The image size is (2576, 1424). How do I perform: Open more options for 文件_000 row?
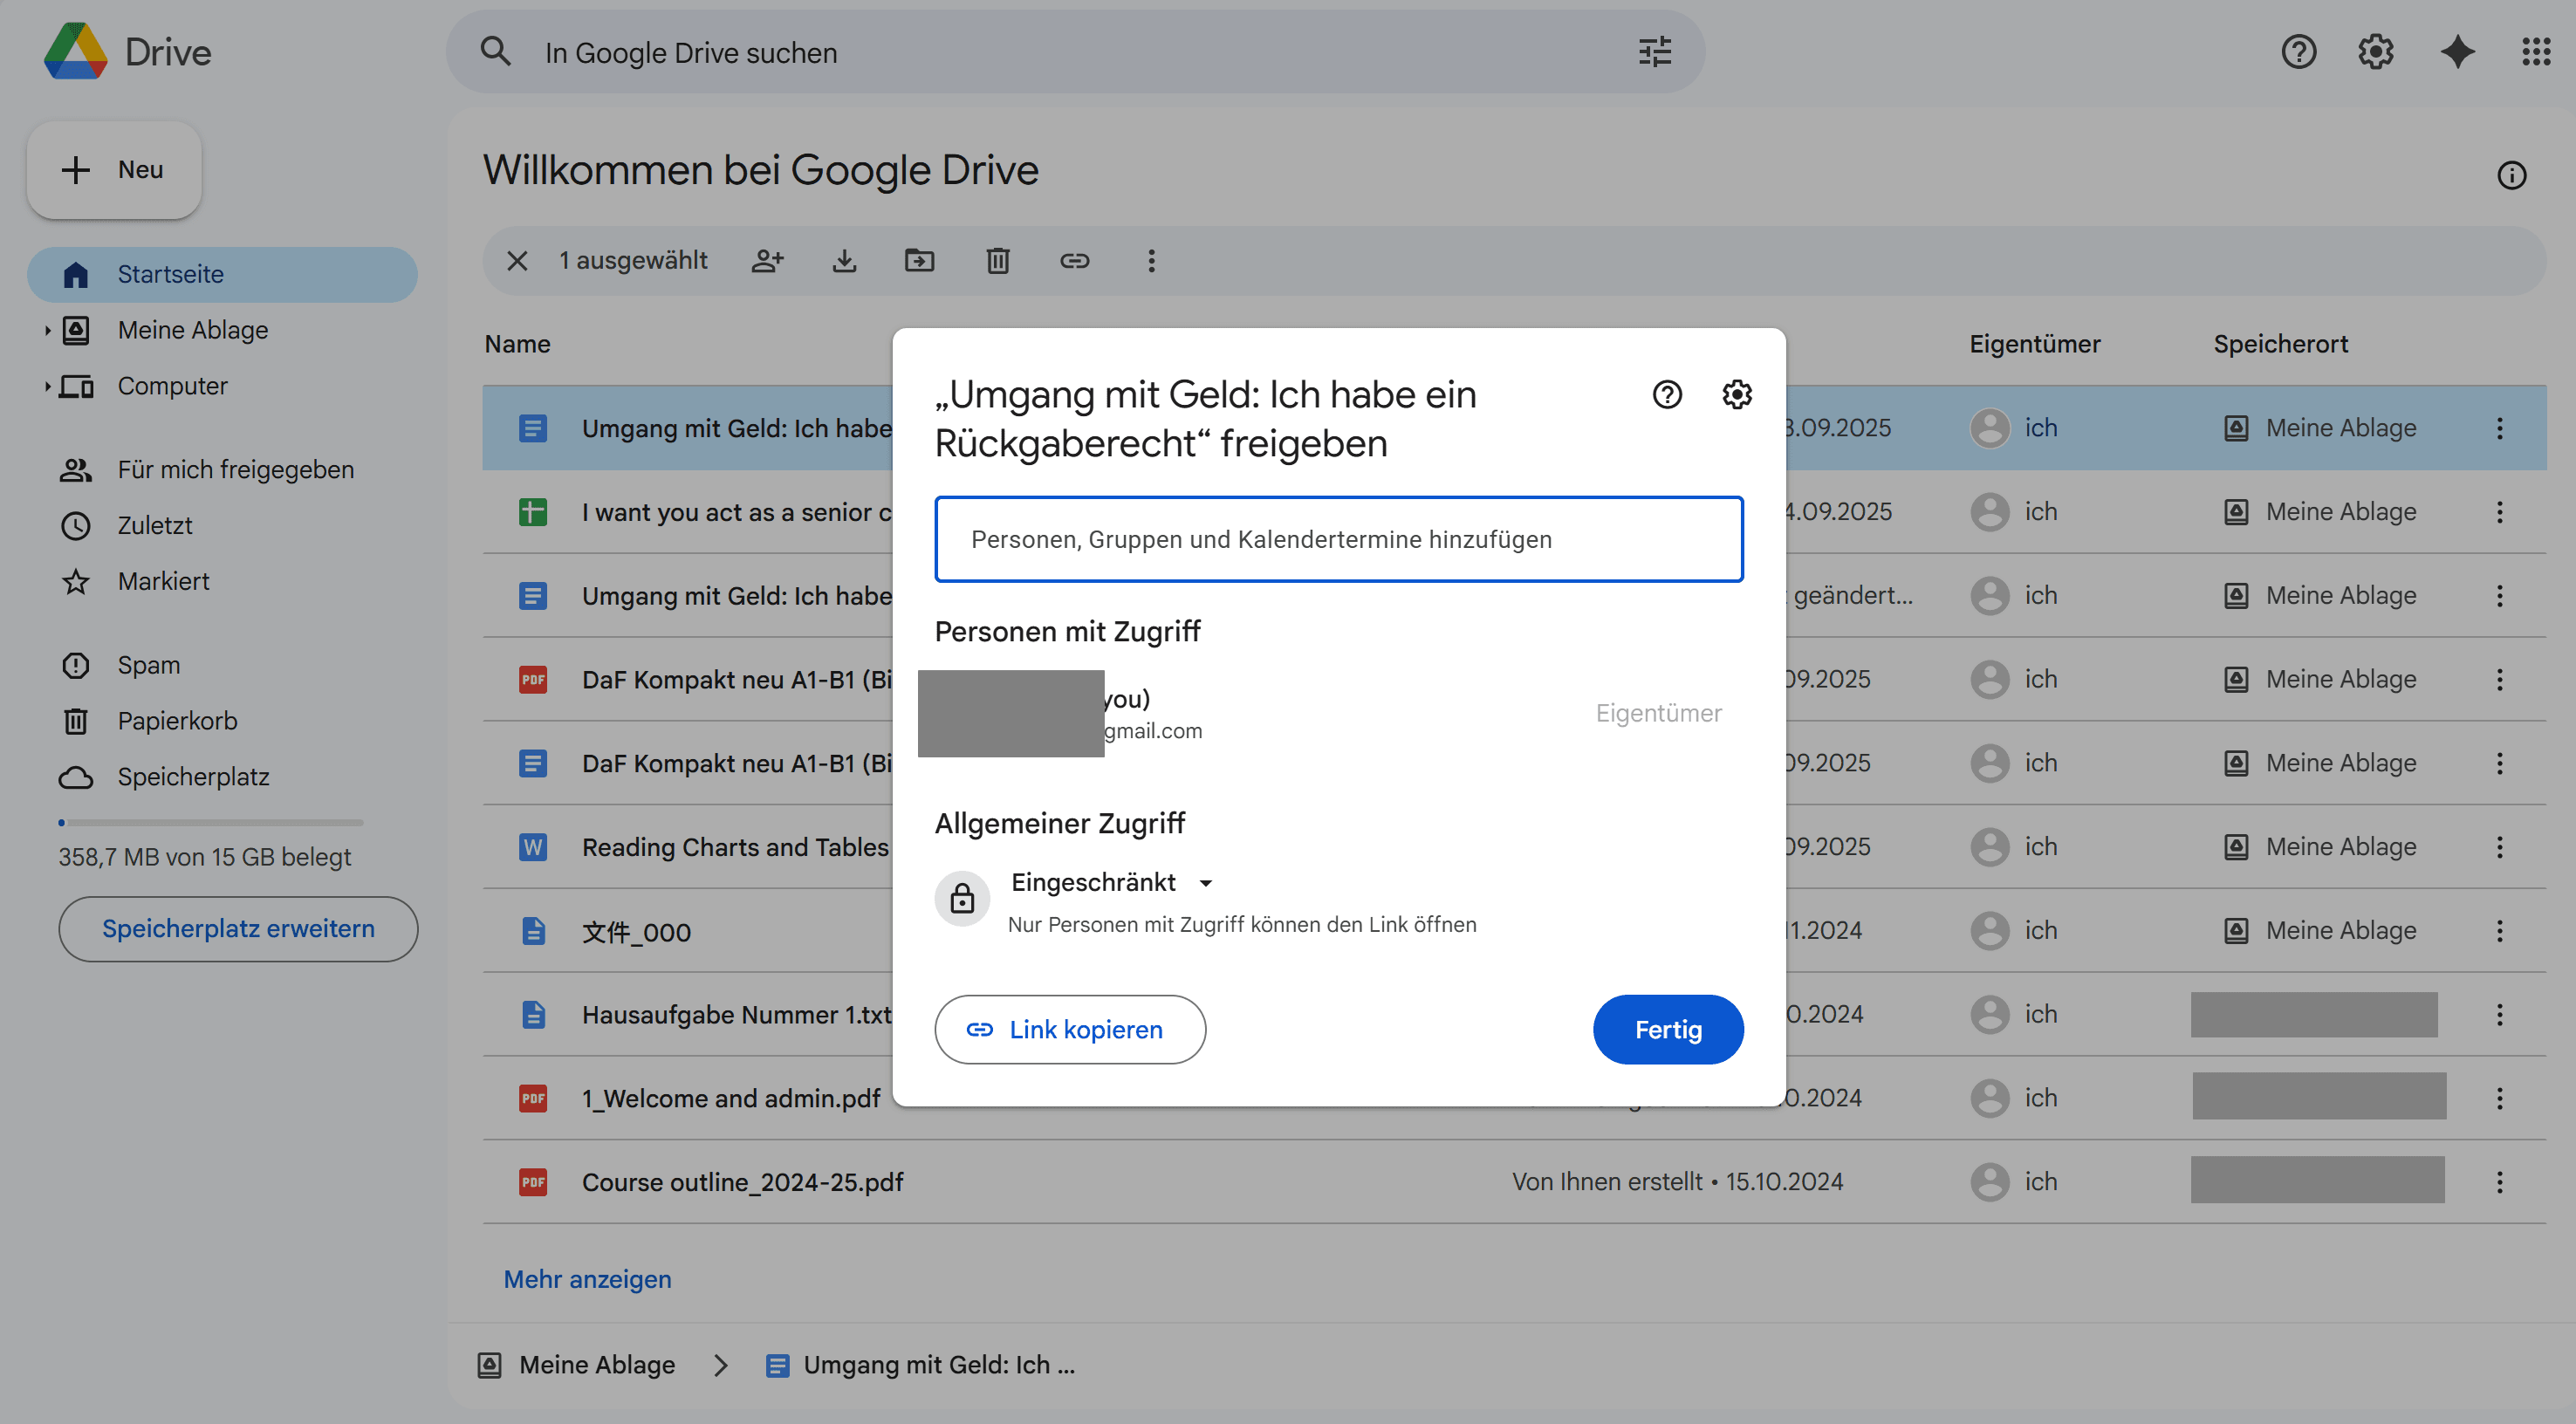click(2499, 931)
